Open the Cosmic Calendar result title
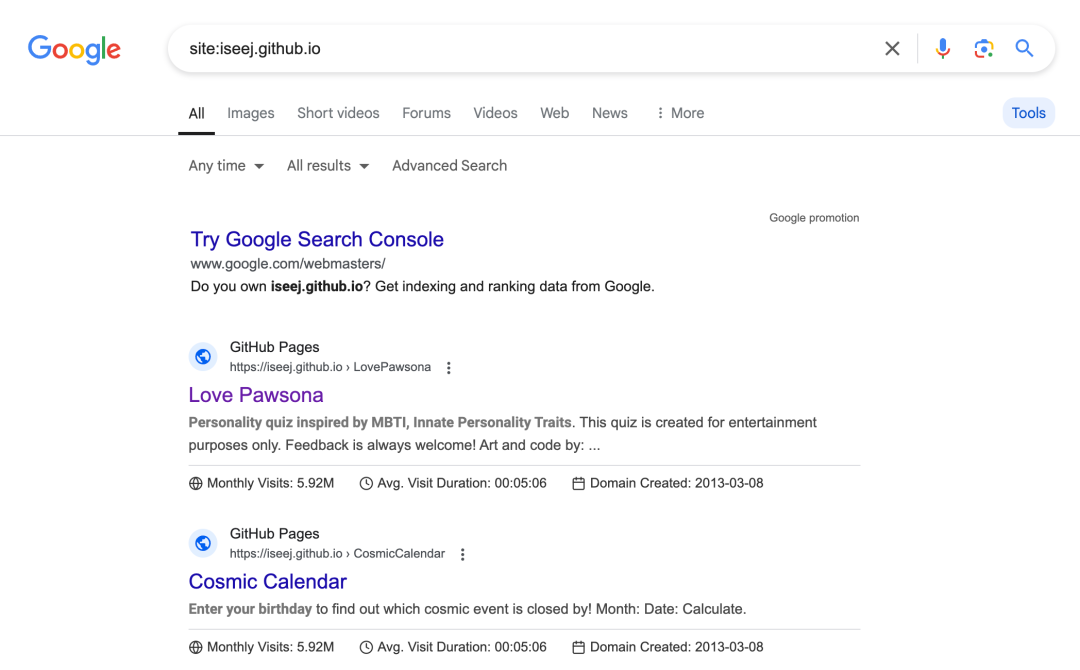The height and width of the screenshot is (670, 1080). pyautogui.click(x=267, y=581)
